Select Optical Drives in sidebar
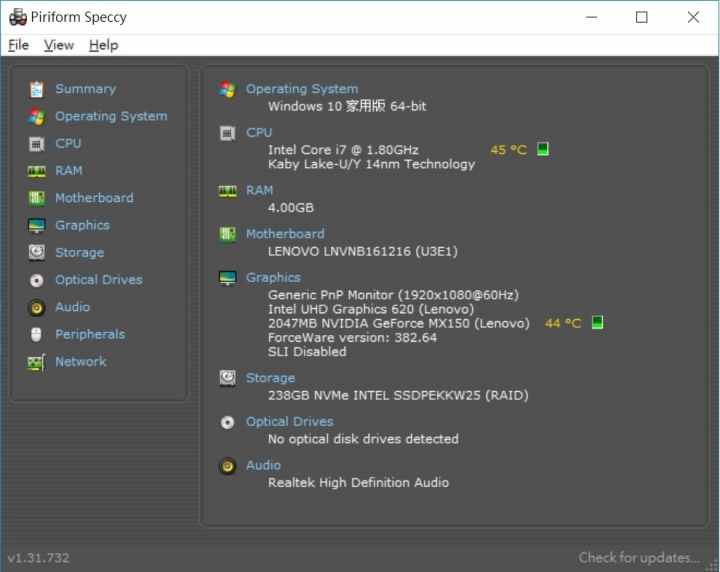The width and height of the screenshot is (720, 572). tap(99, 280)
